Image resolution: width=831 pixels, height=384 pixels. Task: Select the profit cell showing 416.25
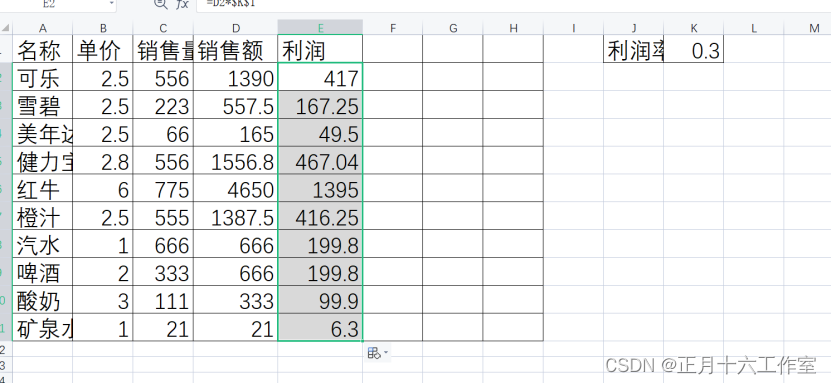point(320,217)
